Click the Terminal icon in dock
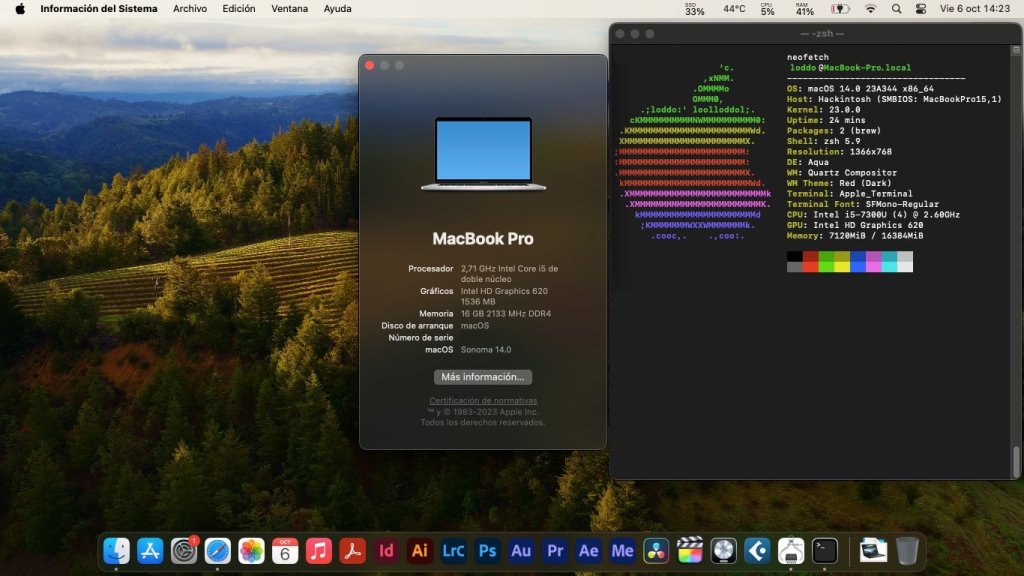Viewport: 1024px width, 576px height. point(825,551)
